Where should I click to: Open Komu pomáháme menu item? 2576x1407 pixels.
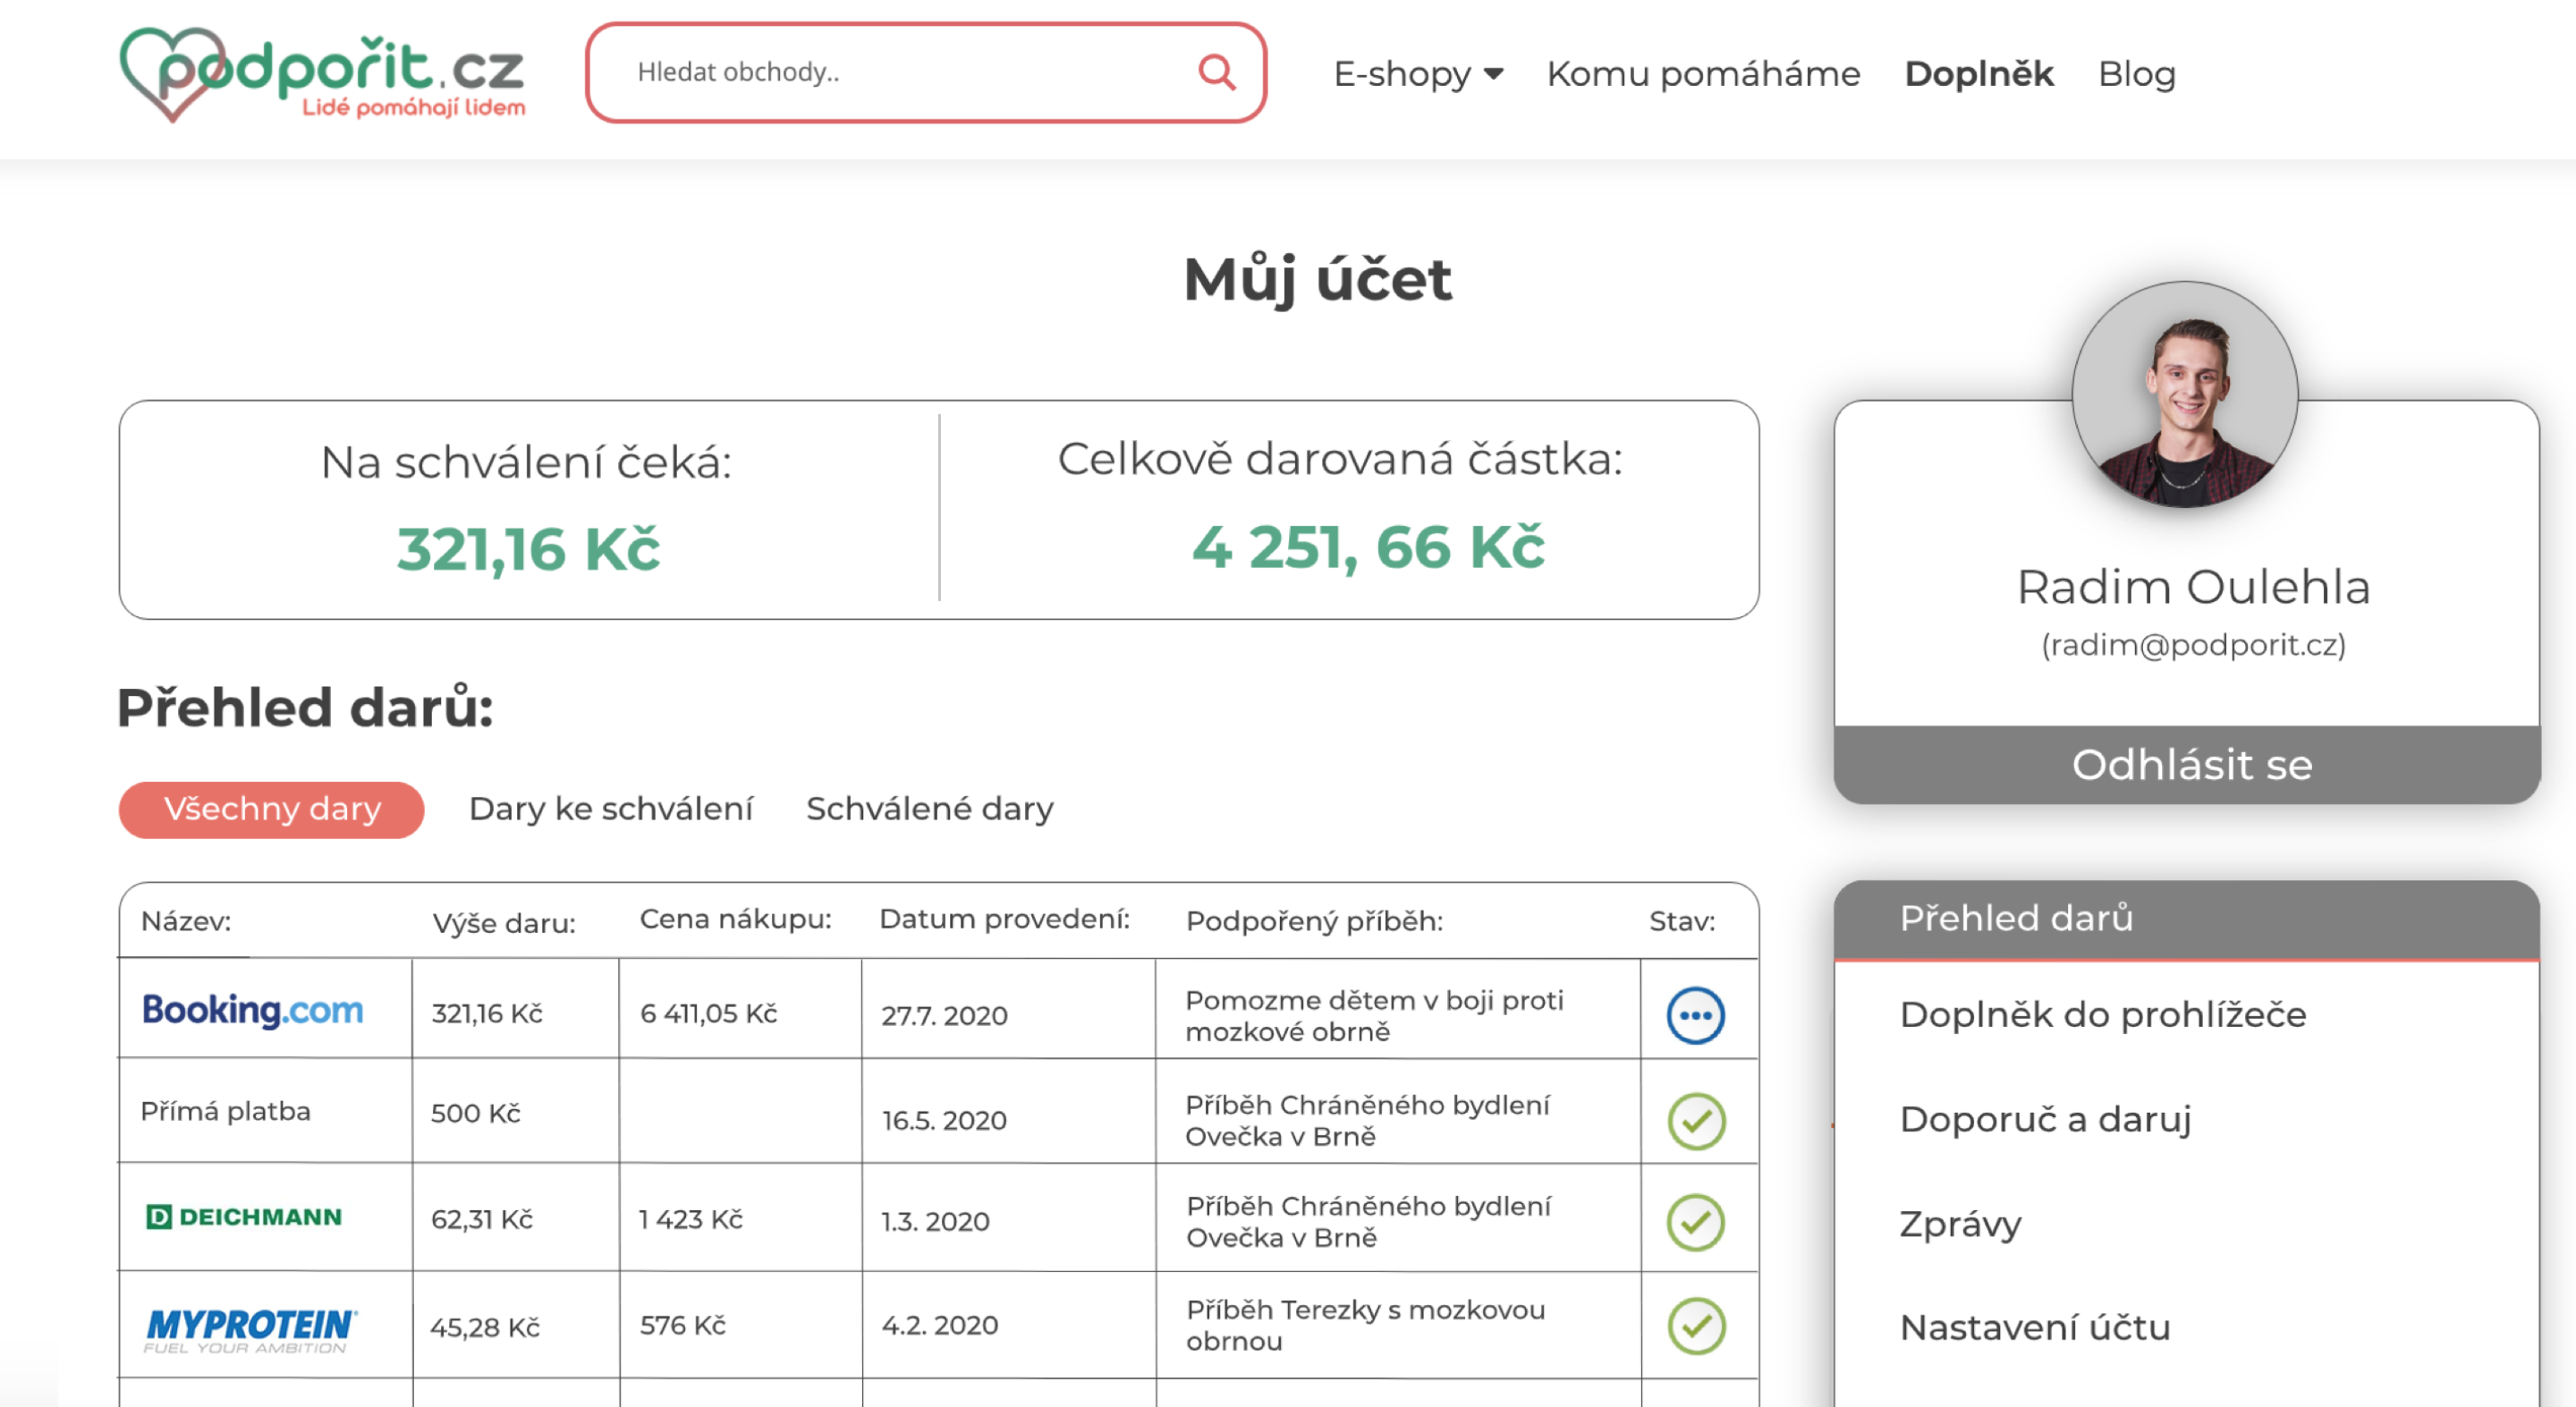click(1702, 74)
